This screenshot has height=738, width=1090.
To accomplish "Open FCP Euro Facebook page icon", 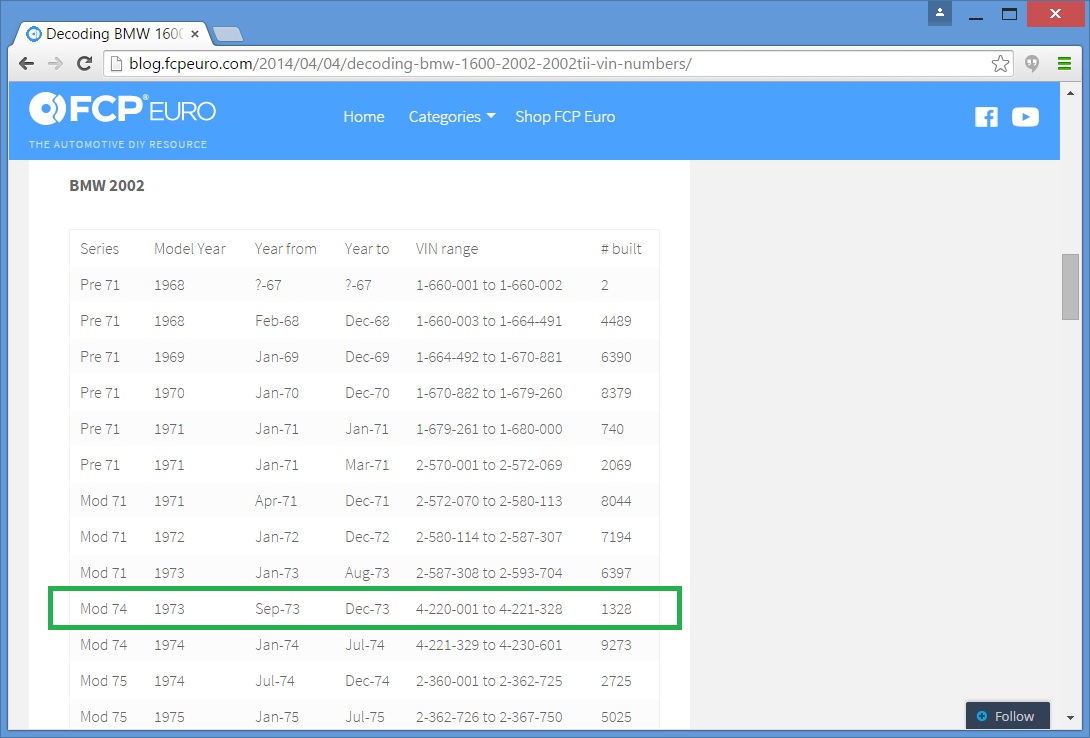I will [986, 117].
